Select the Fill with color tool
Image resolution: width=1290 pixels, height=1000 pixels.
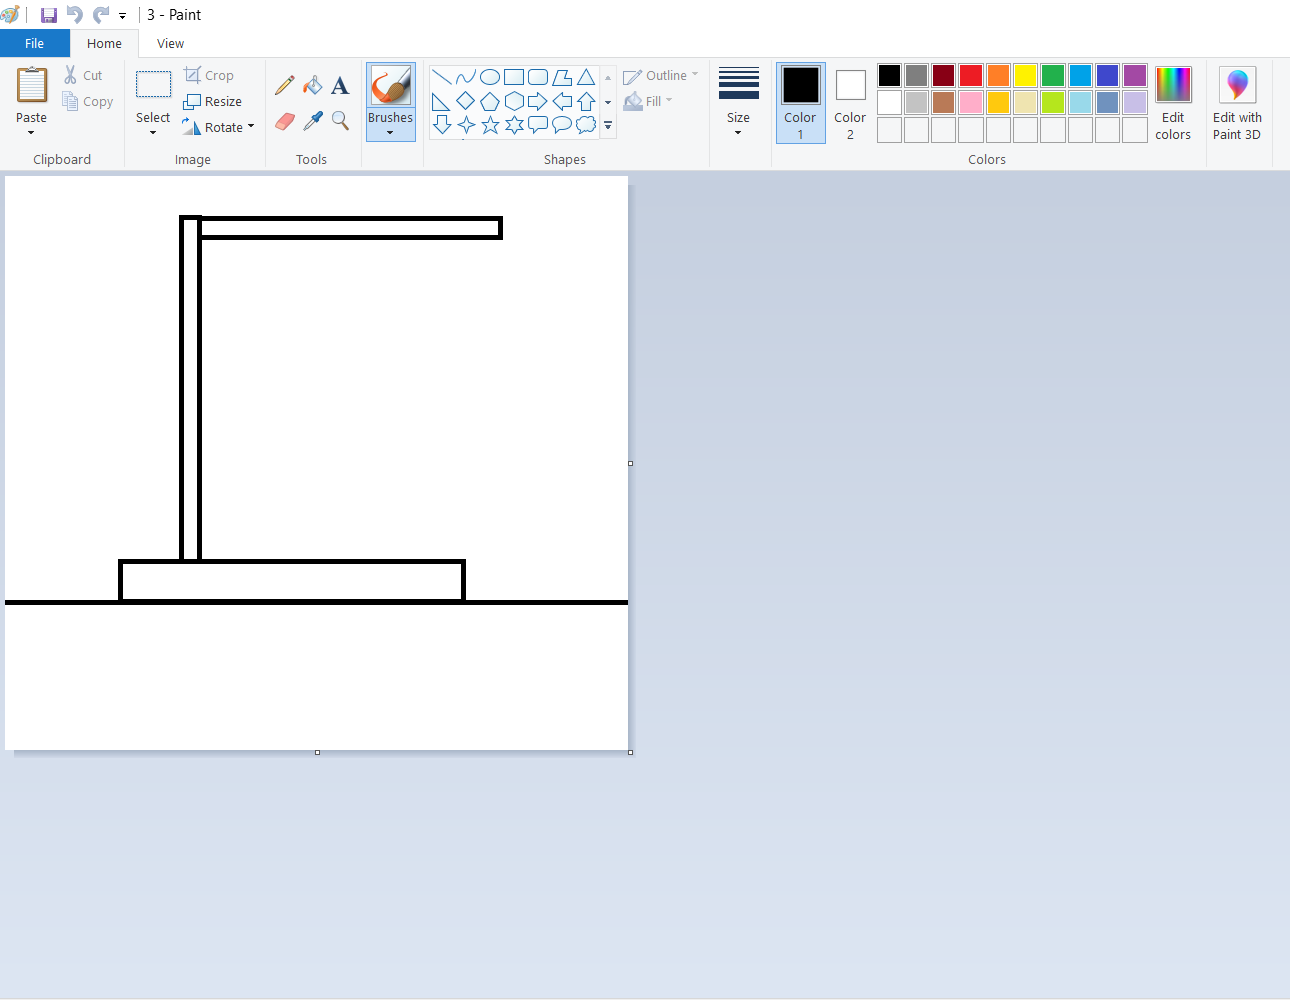(312, 85)
